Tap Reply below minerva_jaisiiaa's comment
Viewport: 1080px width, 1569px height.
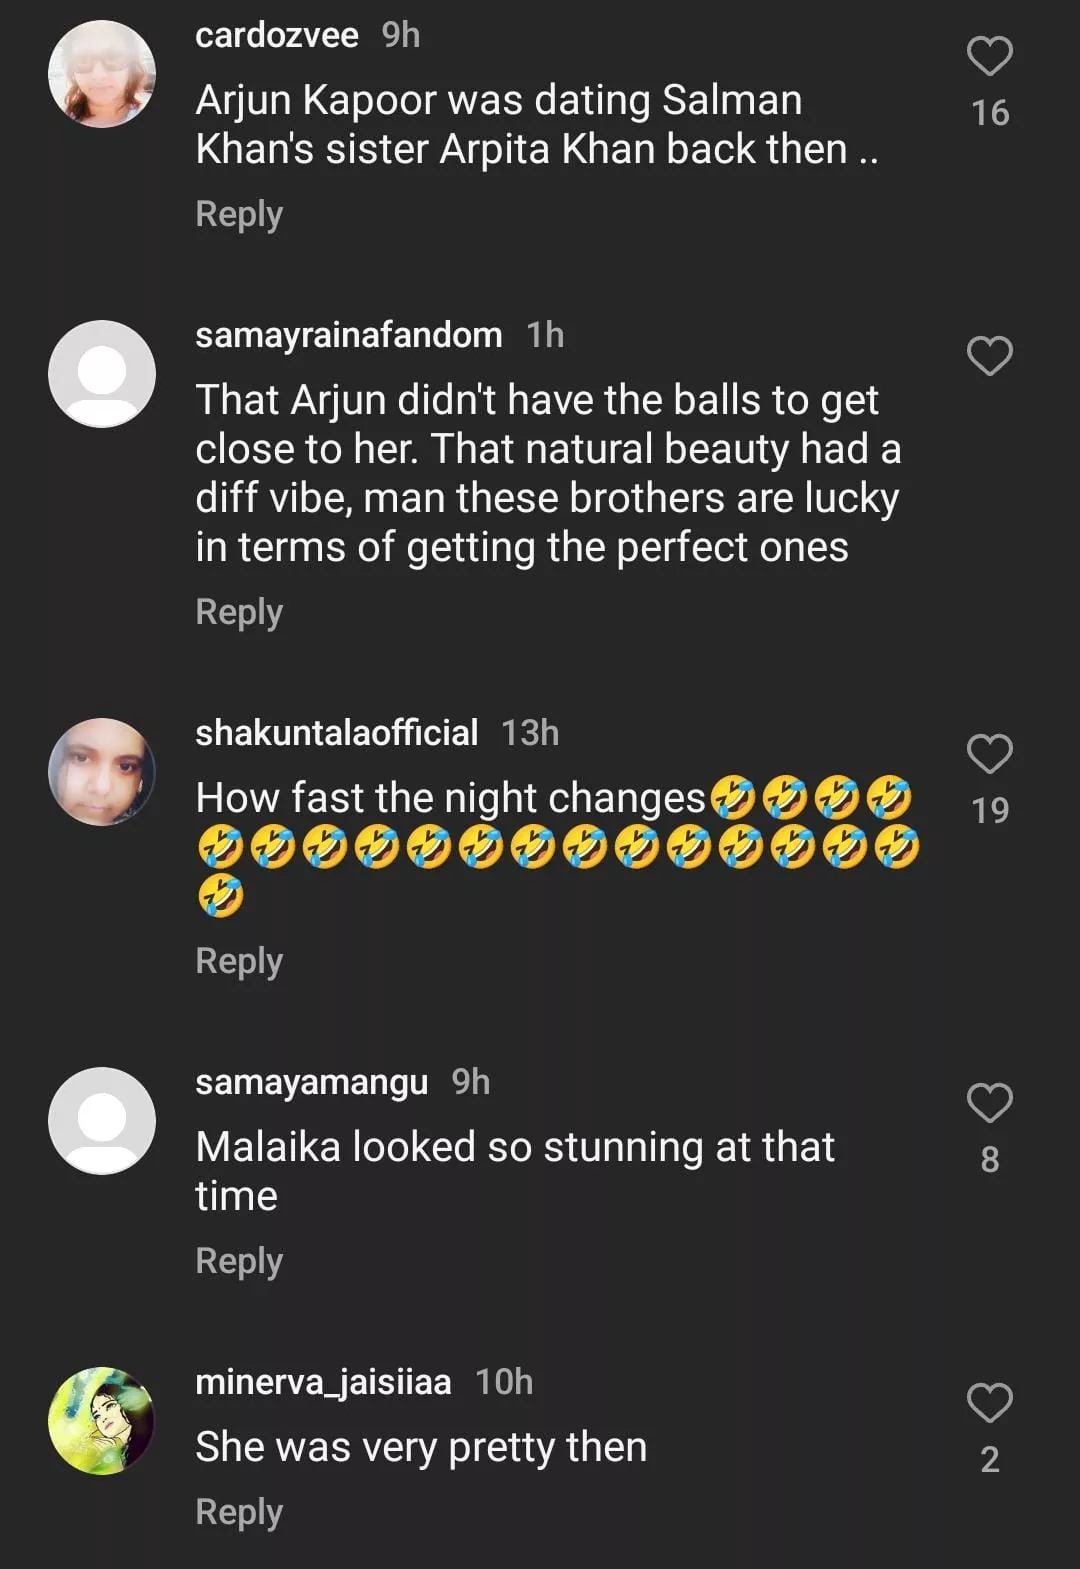pos(239,1512)
